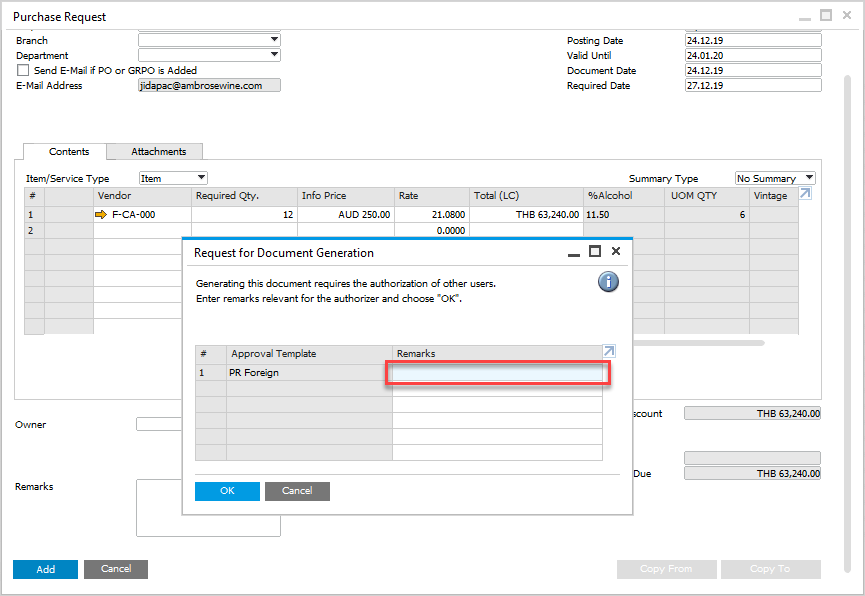Minimize the Request for Document Generation dialog

pyautogui.click(x=574, y=253)
